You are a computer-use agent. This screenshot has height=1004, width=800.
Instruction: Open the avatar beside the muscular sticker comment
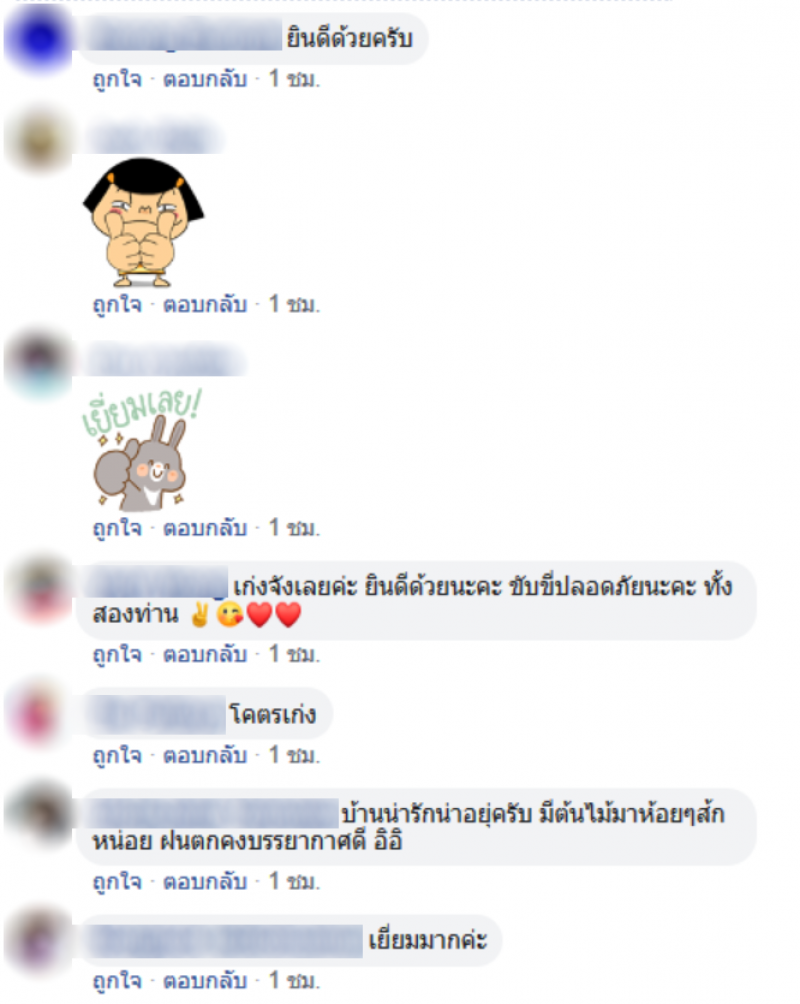[38, 142]
